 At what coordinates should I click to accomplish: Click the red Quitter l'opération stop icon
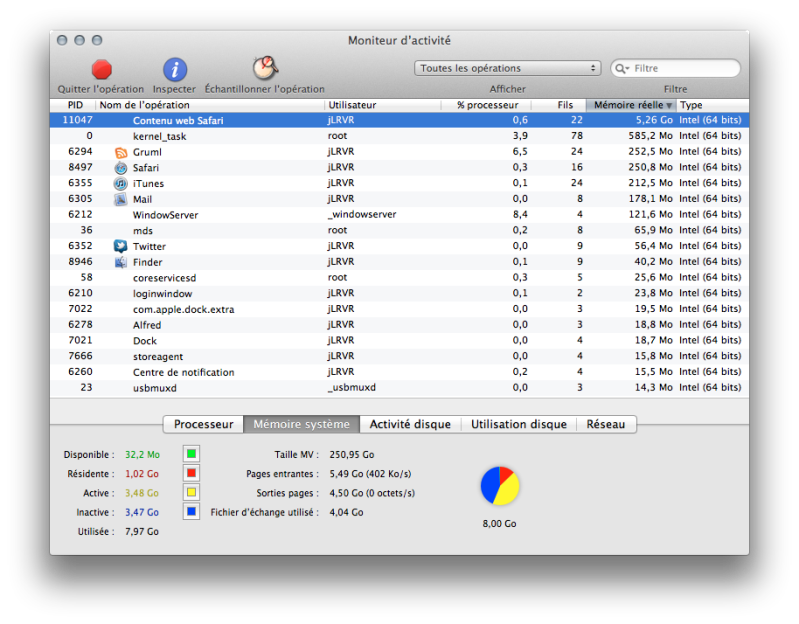click(x=101, y=69)
